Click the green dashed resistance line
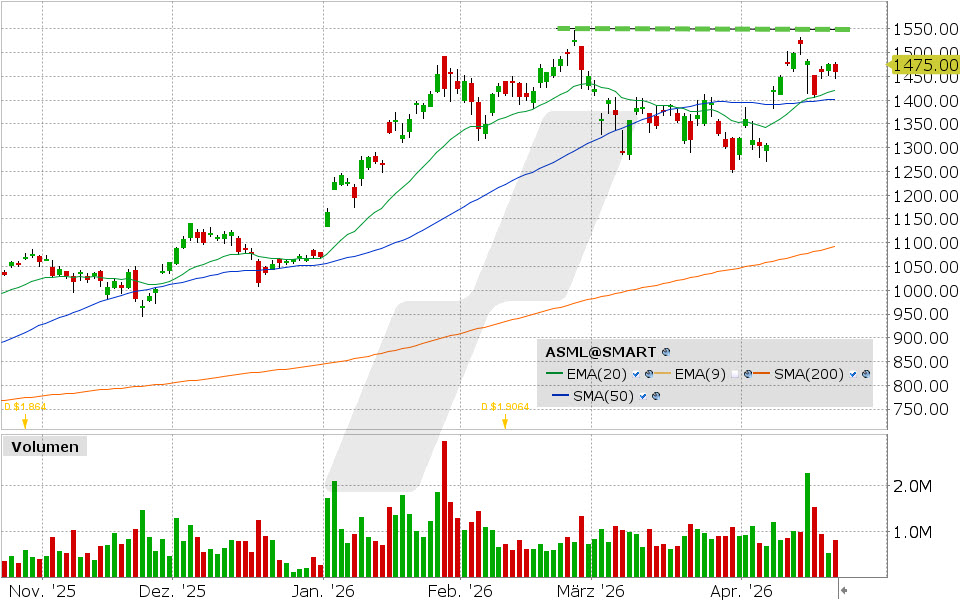This screenshot has width=960, height=600. pos(700,29)
